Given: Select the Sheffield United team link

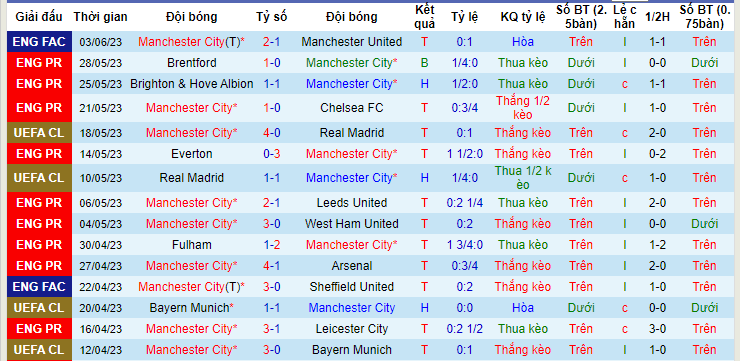Looking at the screenshot, I should (352, 287).
